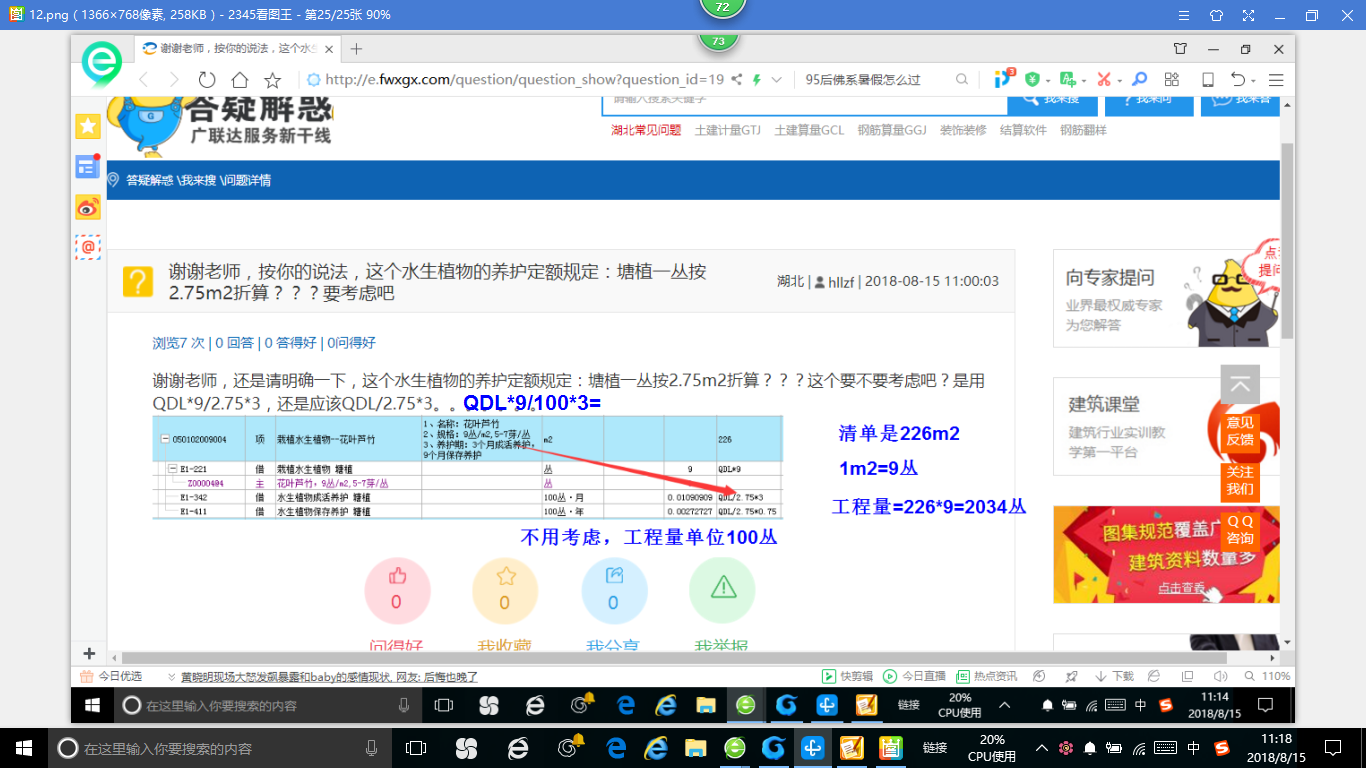Screen dimensions: 1366x768
Task: Click the image viewer's skin (shirt) icon
Action: [1216, 15]
